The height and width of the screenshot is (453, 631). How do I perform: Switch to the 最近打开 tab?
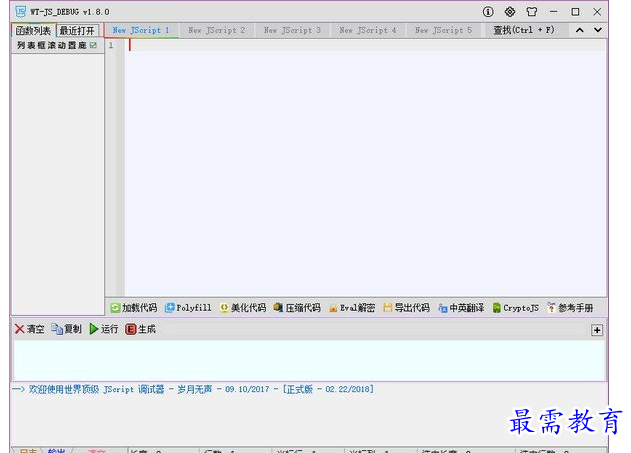click(77, 31)
